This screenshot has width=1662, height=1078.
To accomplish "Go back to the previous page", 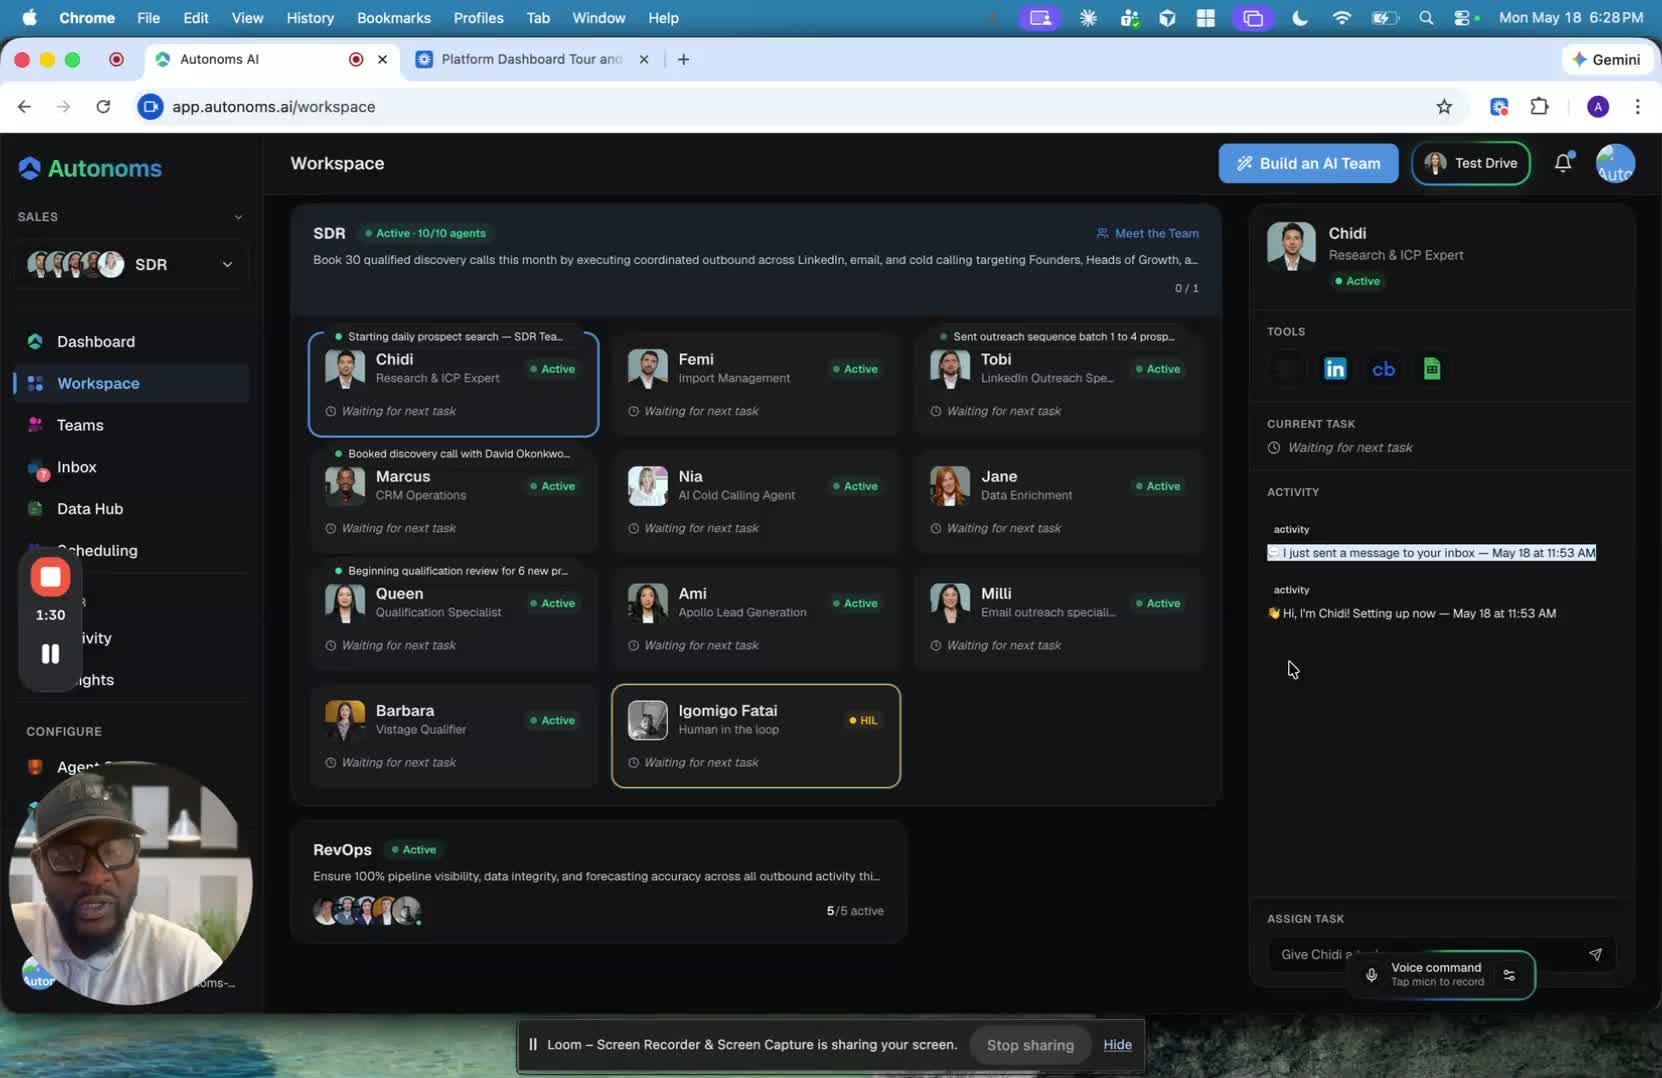I will coord(25,107).
